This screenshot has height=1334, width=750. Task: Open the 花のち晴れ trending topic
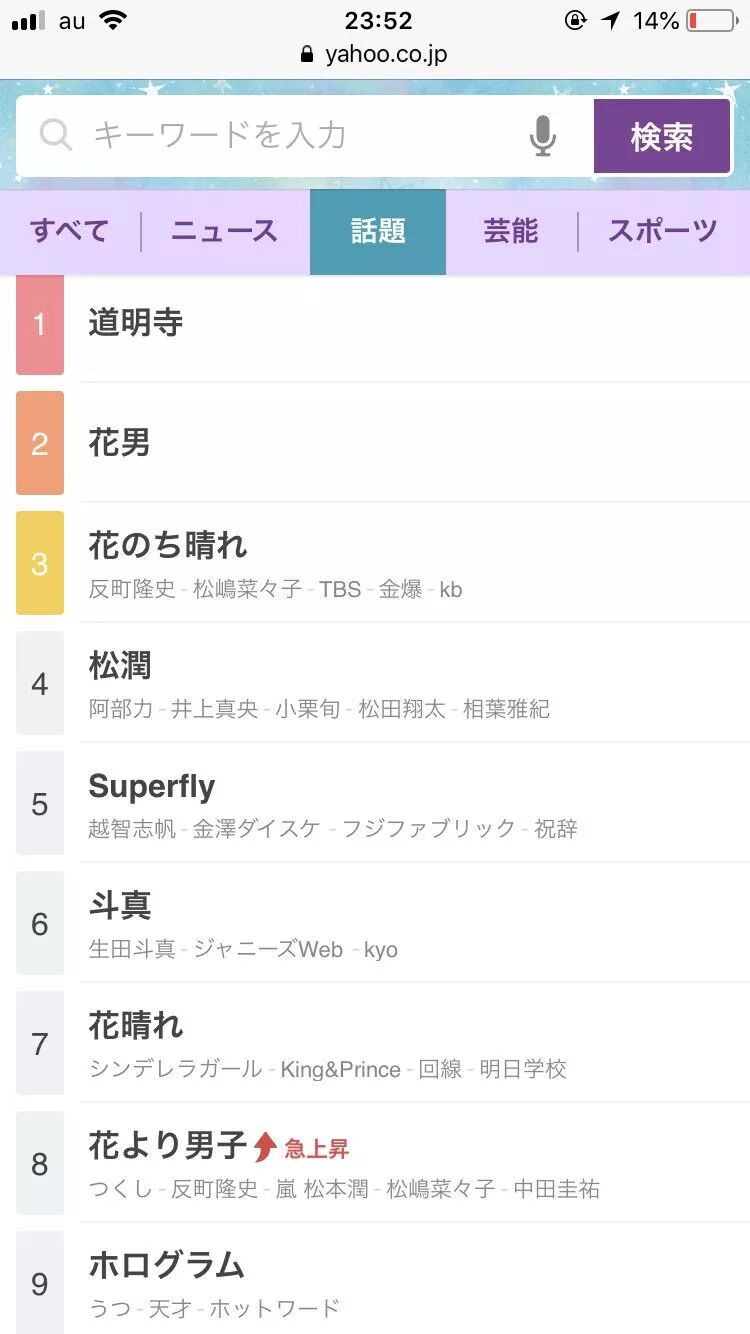click(x=168, y=546)
